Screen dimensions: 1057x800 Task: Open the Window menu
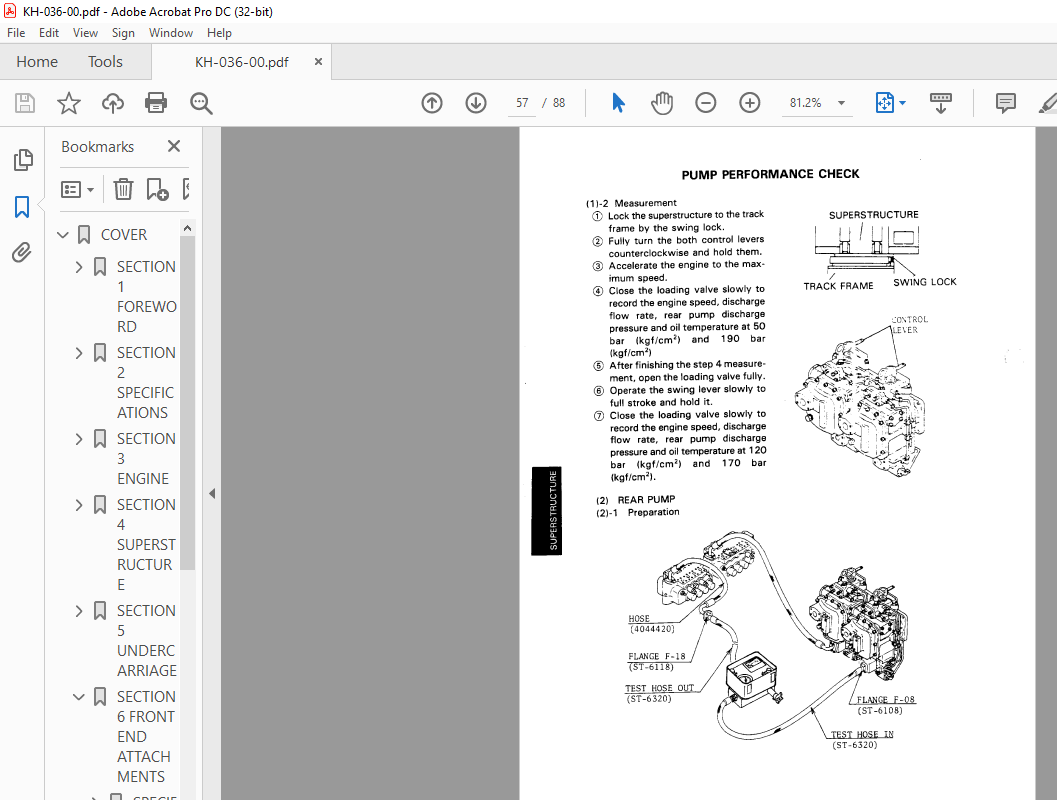[171, 32]
